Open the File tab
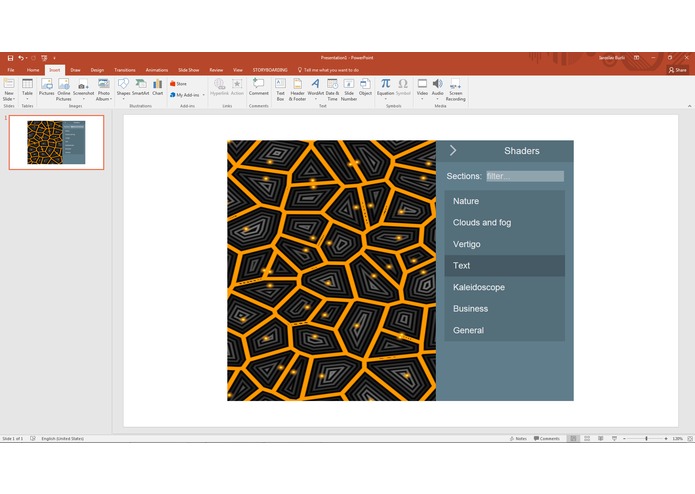Viewport: 695px width, 494px height. [x=11, y=70]
